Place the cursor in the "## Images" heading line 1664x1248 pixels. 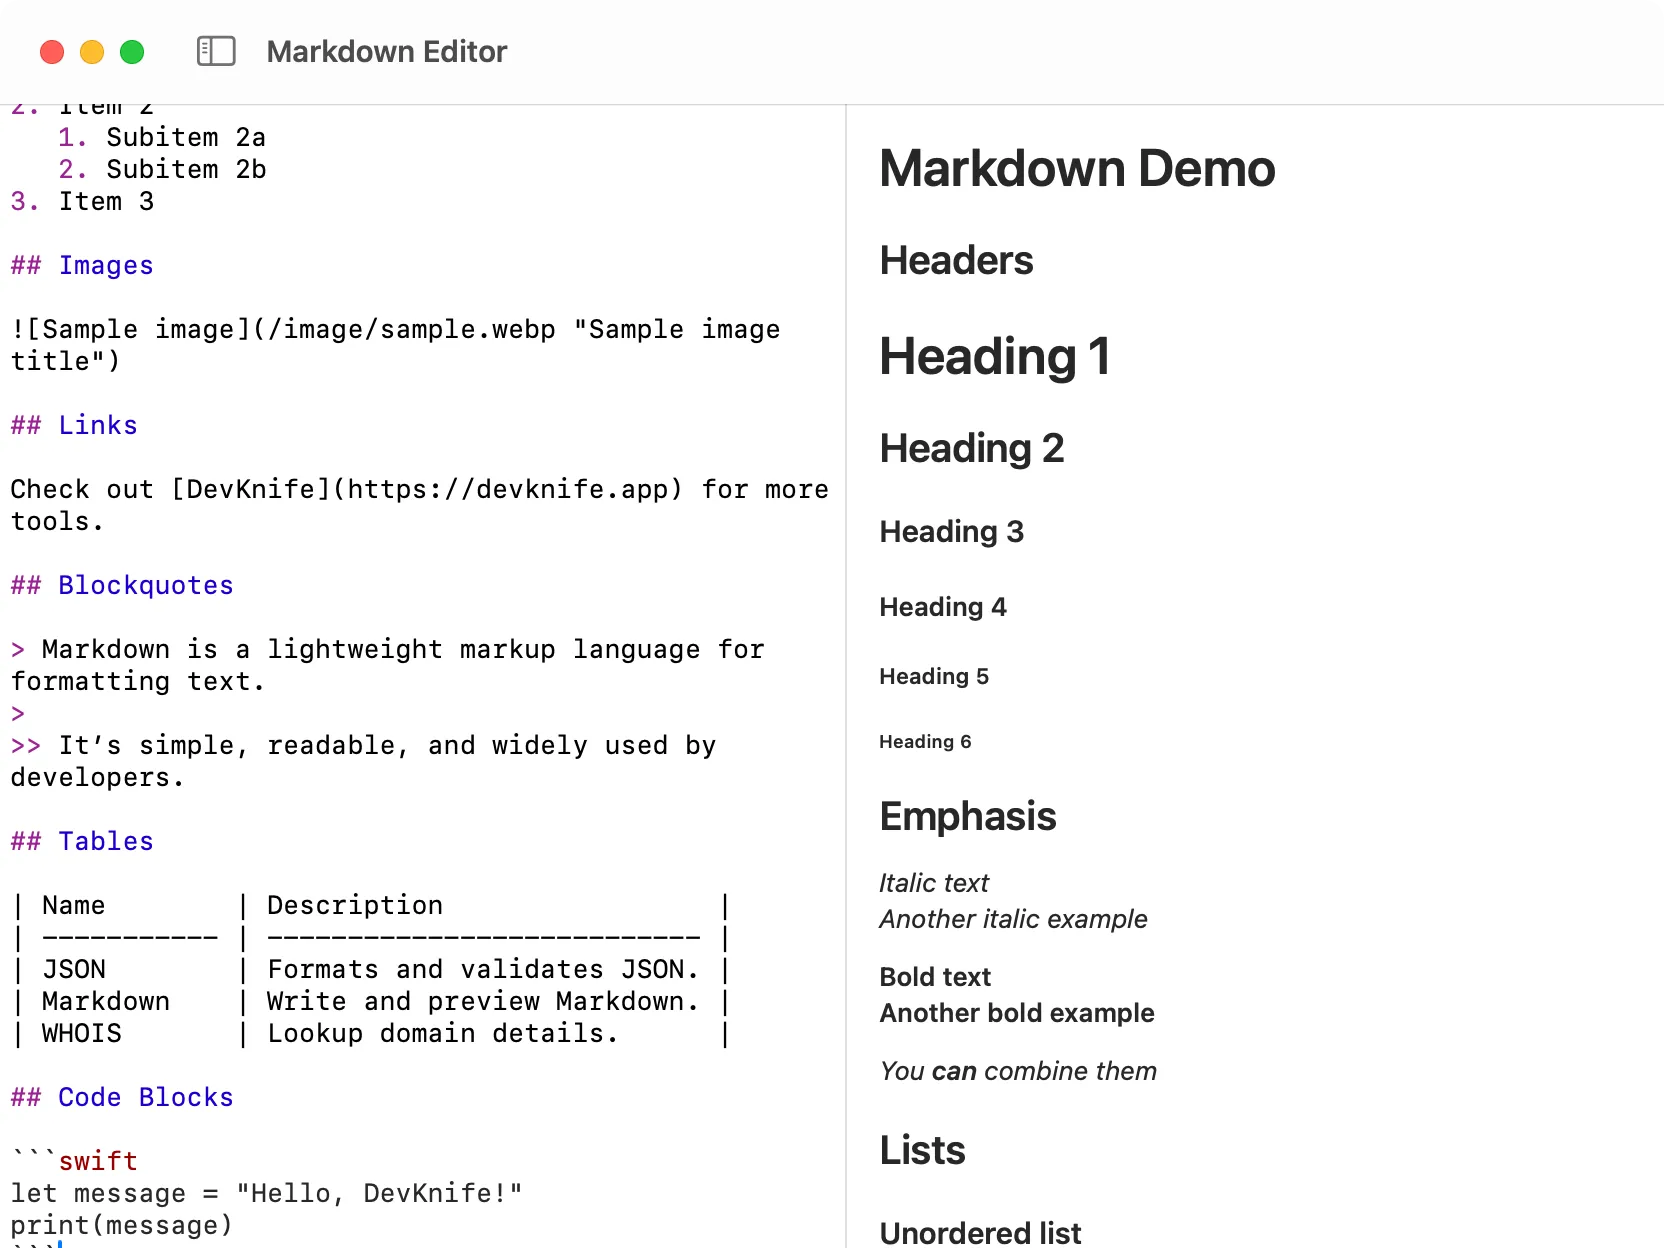pos(82,265)
